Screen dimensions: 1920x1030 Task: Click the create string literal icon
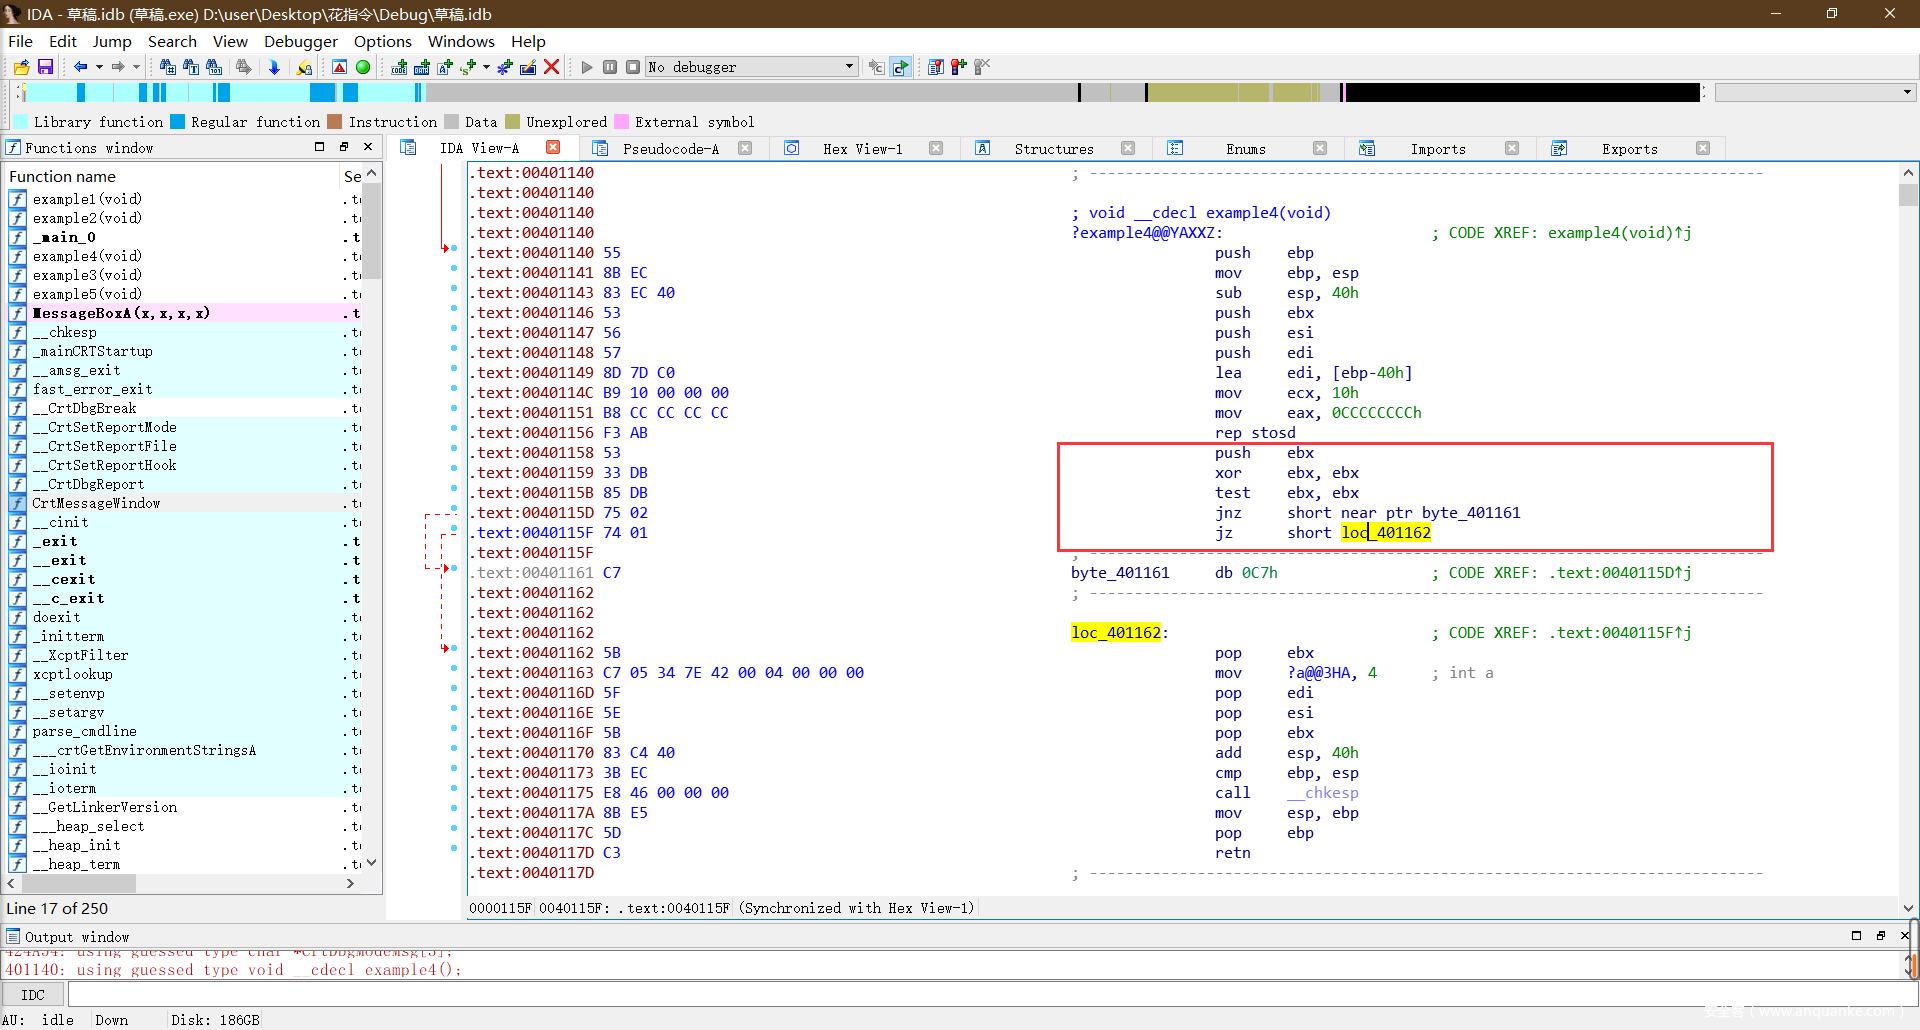445,67
